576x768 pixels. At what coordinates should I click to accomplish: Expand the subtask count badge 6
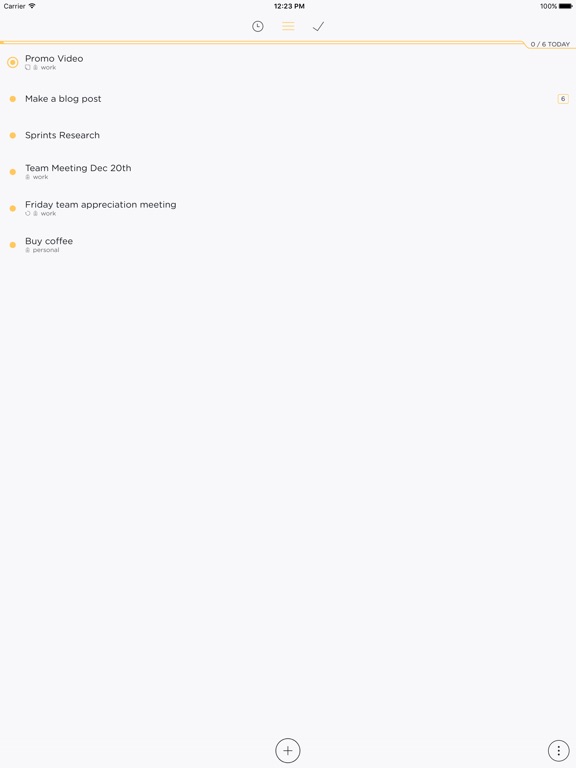563,99
